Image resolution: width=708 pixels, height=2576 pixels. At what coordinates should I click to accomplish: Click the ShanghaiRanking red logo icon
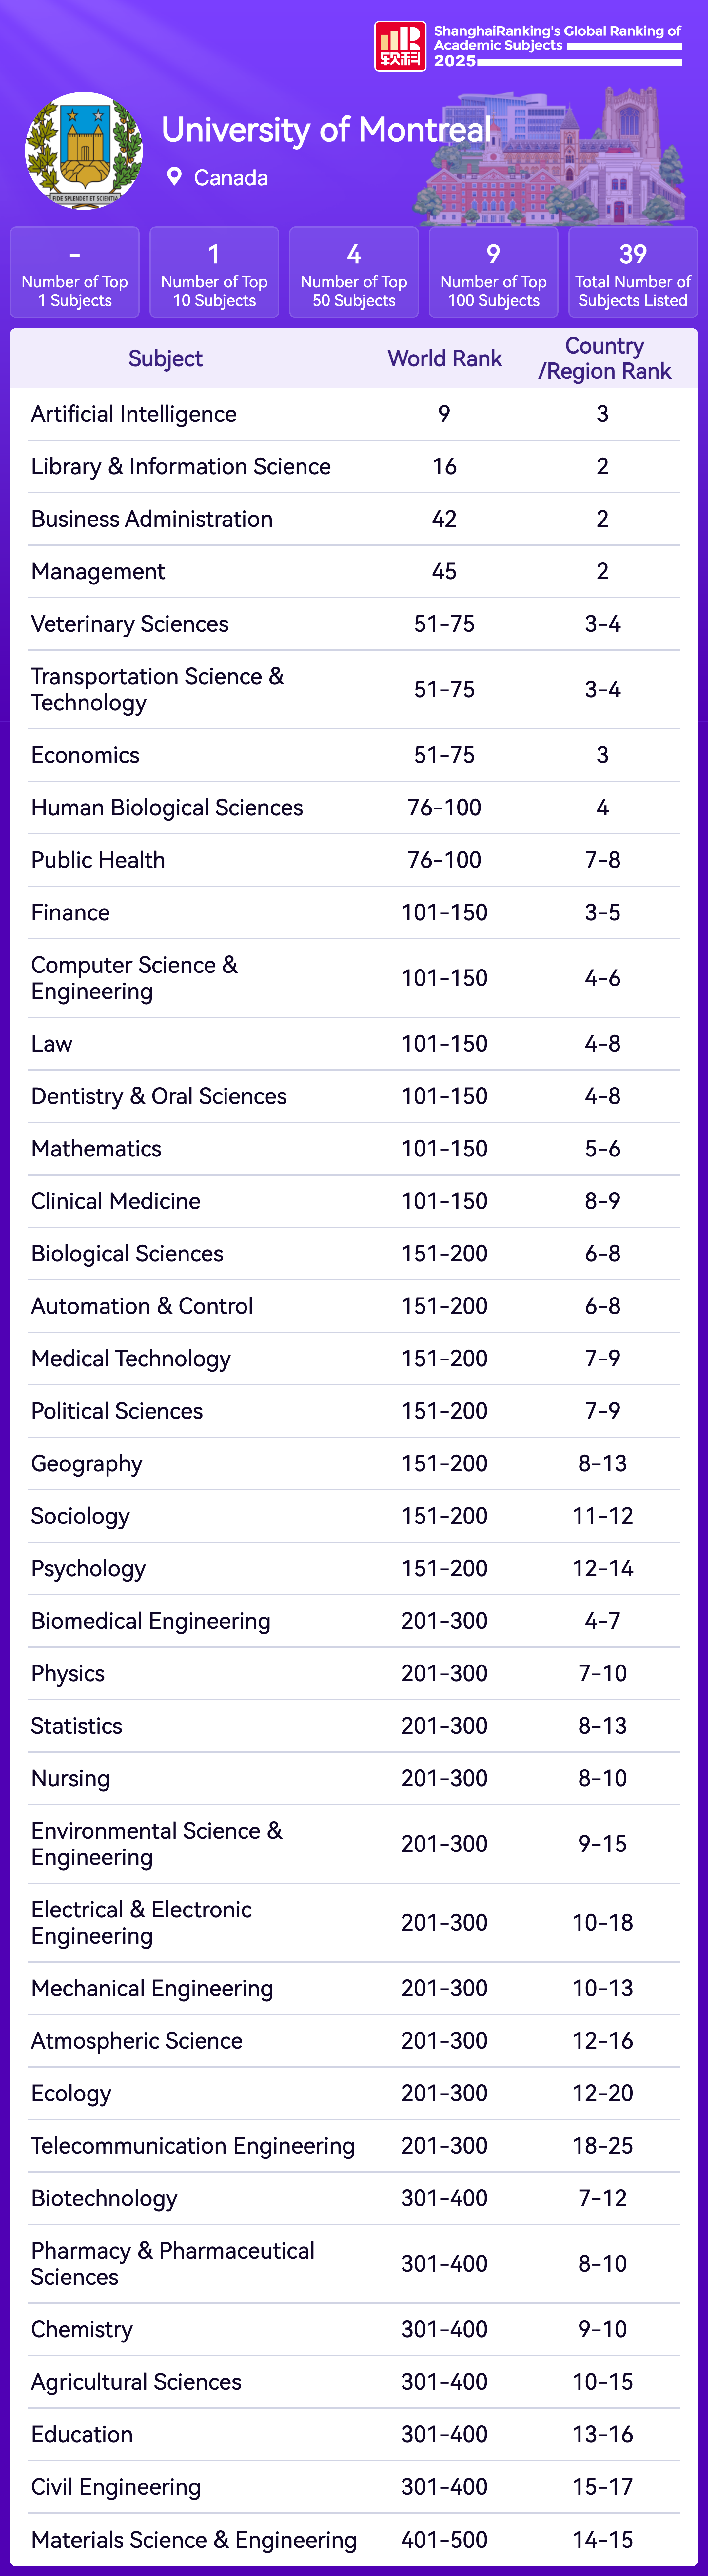400,46
